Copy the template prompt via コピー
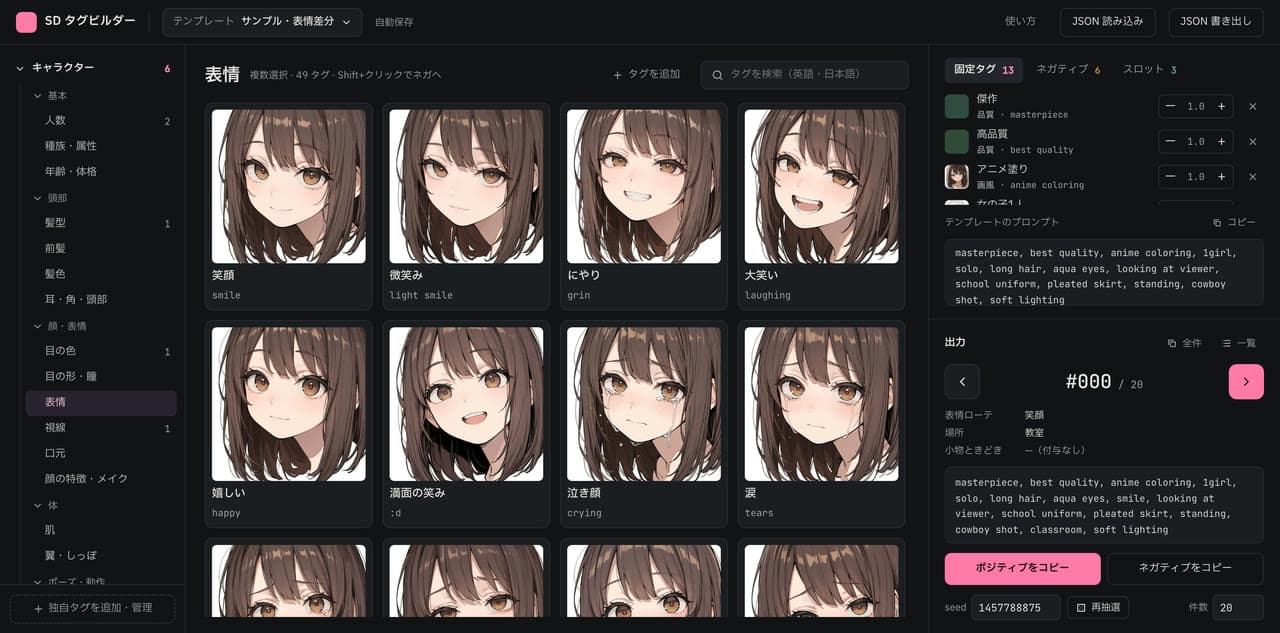The height and width of the screenshot is (633, 1280). click(1234, 222)
